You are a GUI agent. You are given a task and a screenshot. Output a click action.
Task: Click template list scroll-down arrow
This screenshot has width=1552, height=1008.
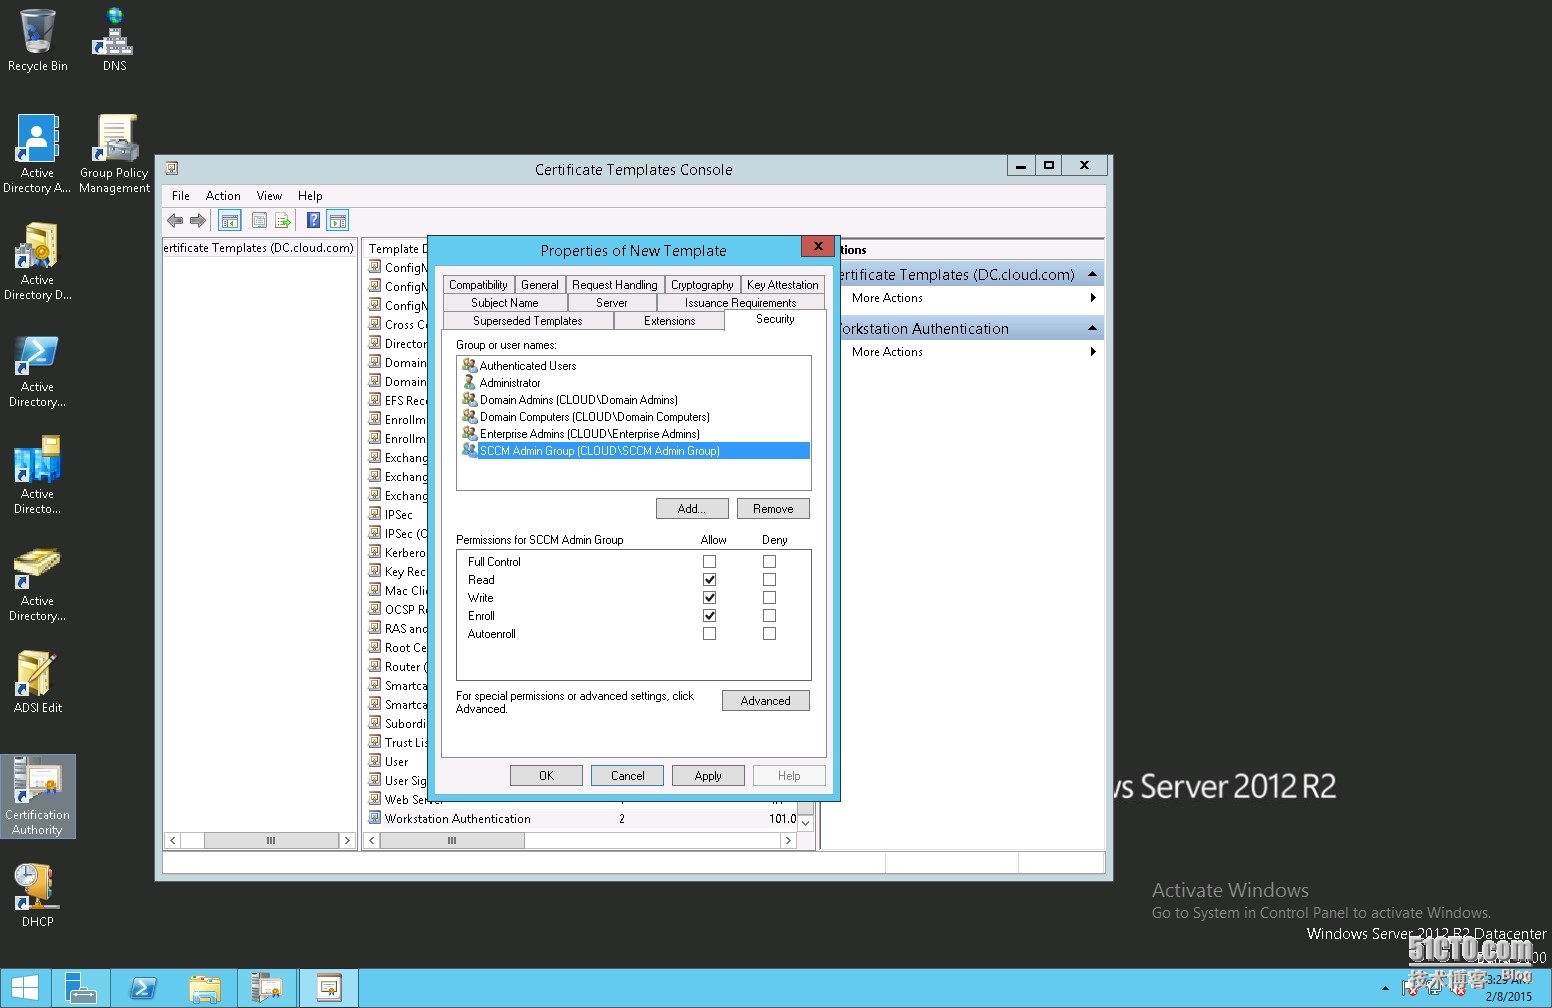(806, 823)
